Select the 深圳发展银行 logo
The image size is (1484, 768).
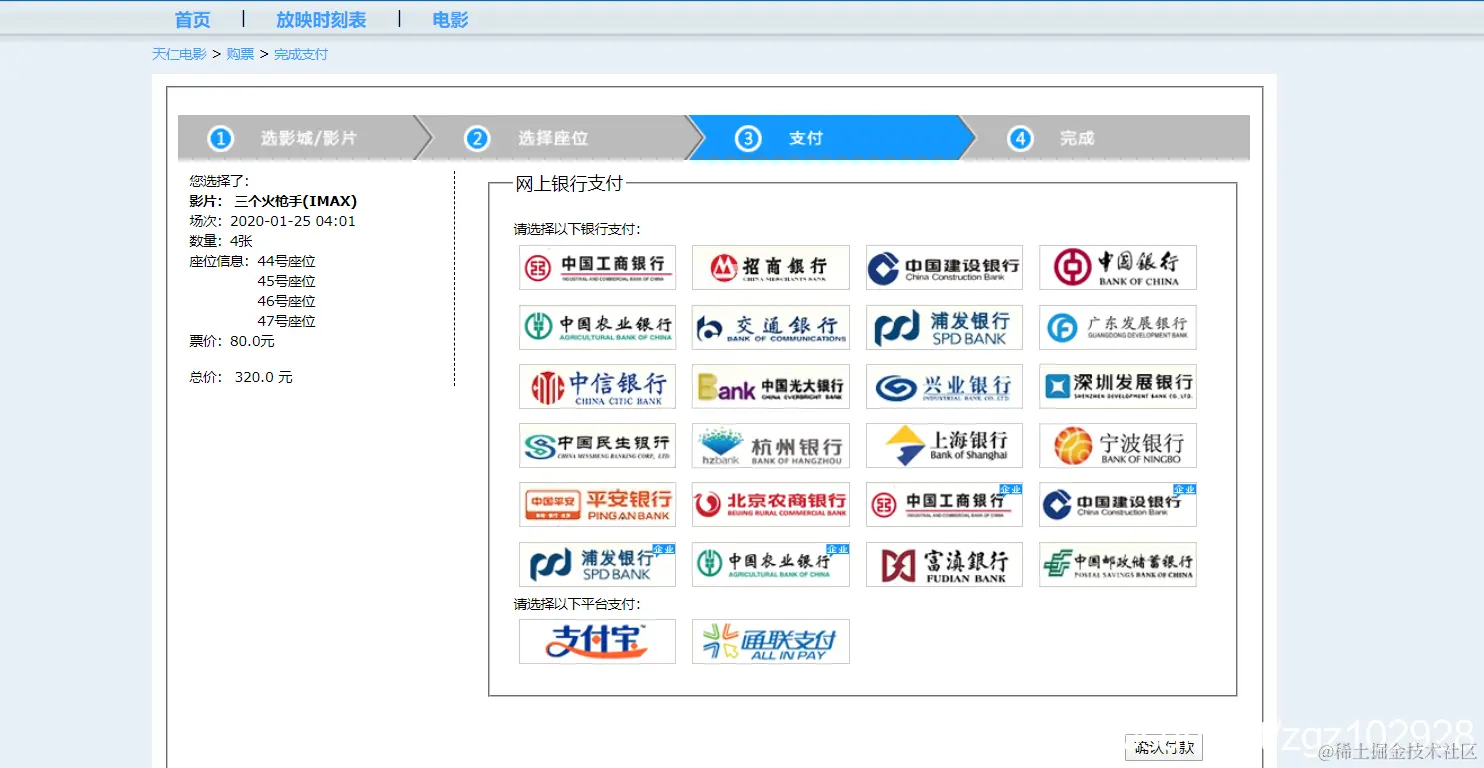coord(1117,386)
